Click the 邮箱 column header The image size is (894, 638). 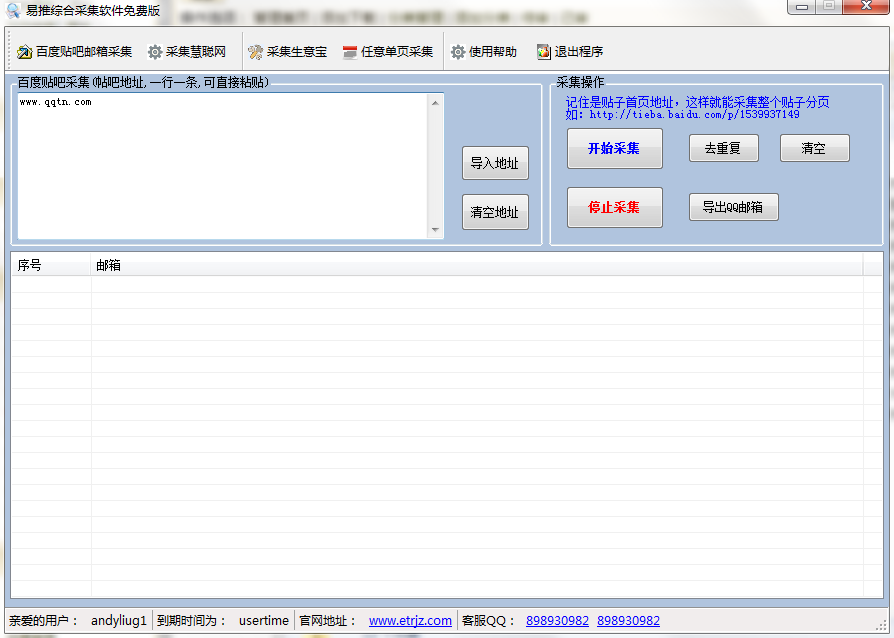(108, 265)
